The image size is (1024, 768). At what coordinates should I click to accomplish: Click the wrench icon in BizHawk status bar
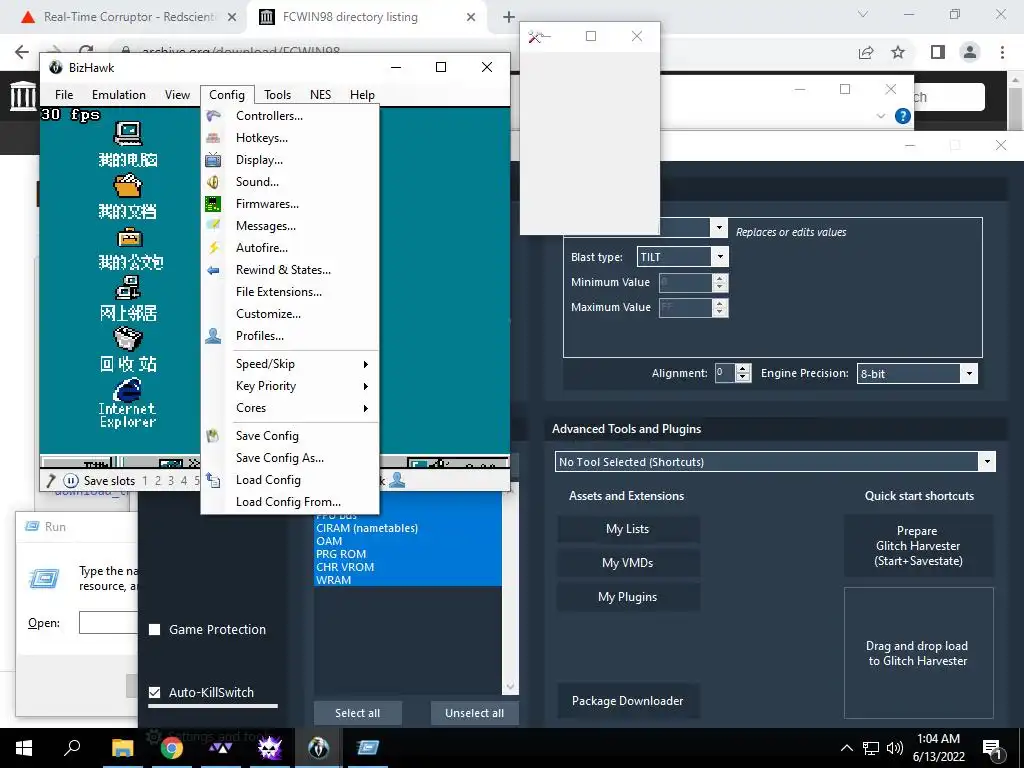(x=51, y=481)
